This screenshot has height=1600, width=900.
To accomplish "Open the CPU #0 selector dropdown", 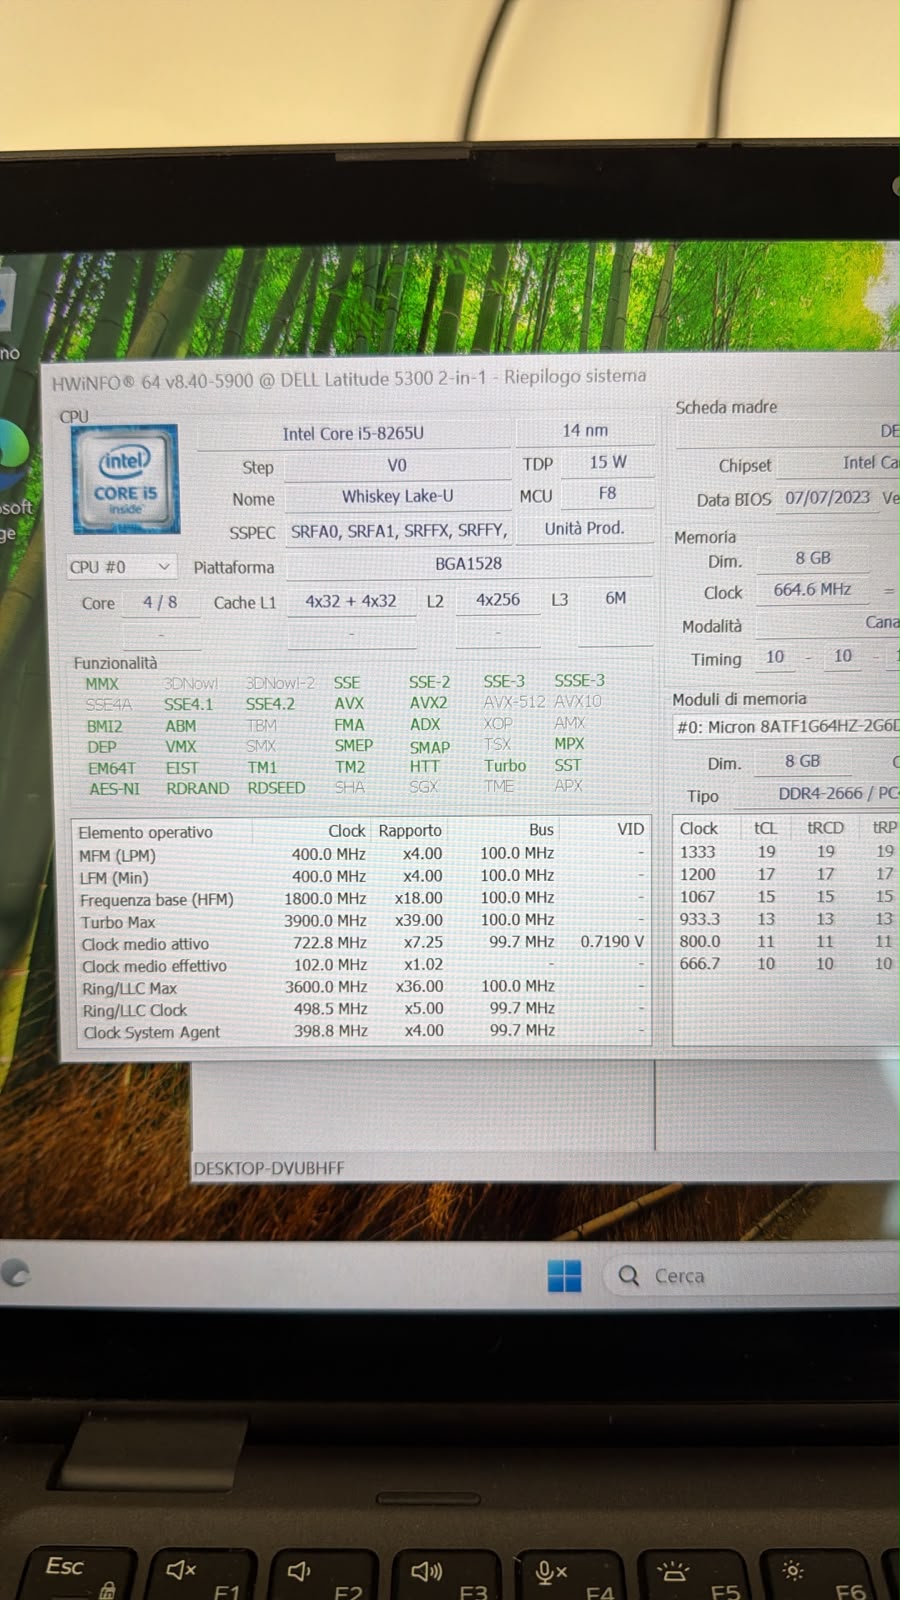I will click(x=121, y=567).
